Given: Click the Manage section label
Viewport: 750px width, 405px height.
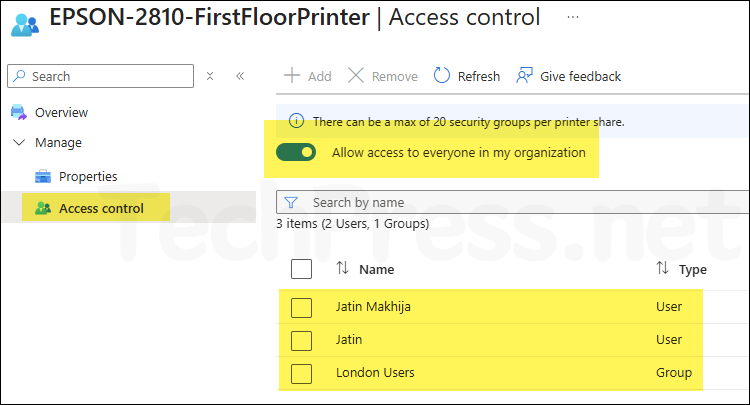Looking at the screenshot, I should click(x=58, y=142).
